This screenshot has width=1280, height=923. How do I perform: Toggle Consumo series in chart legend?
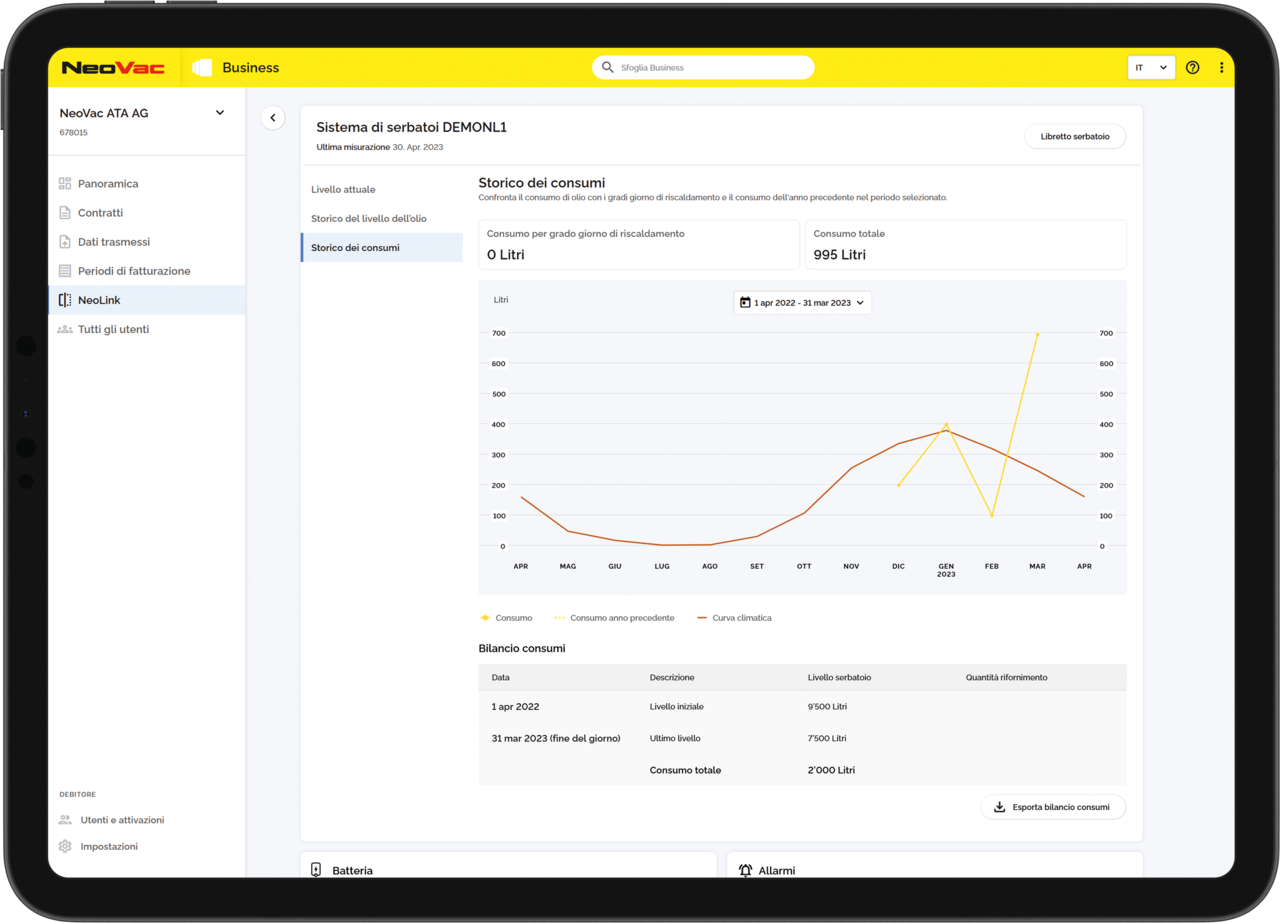coord(506,618)
